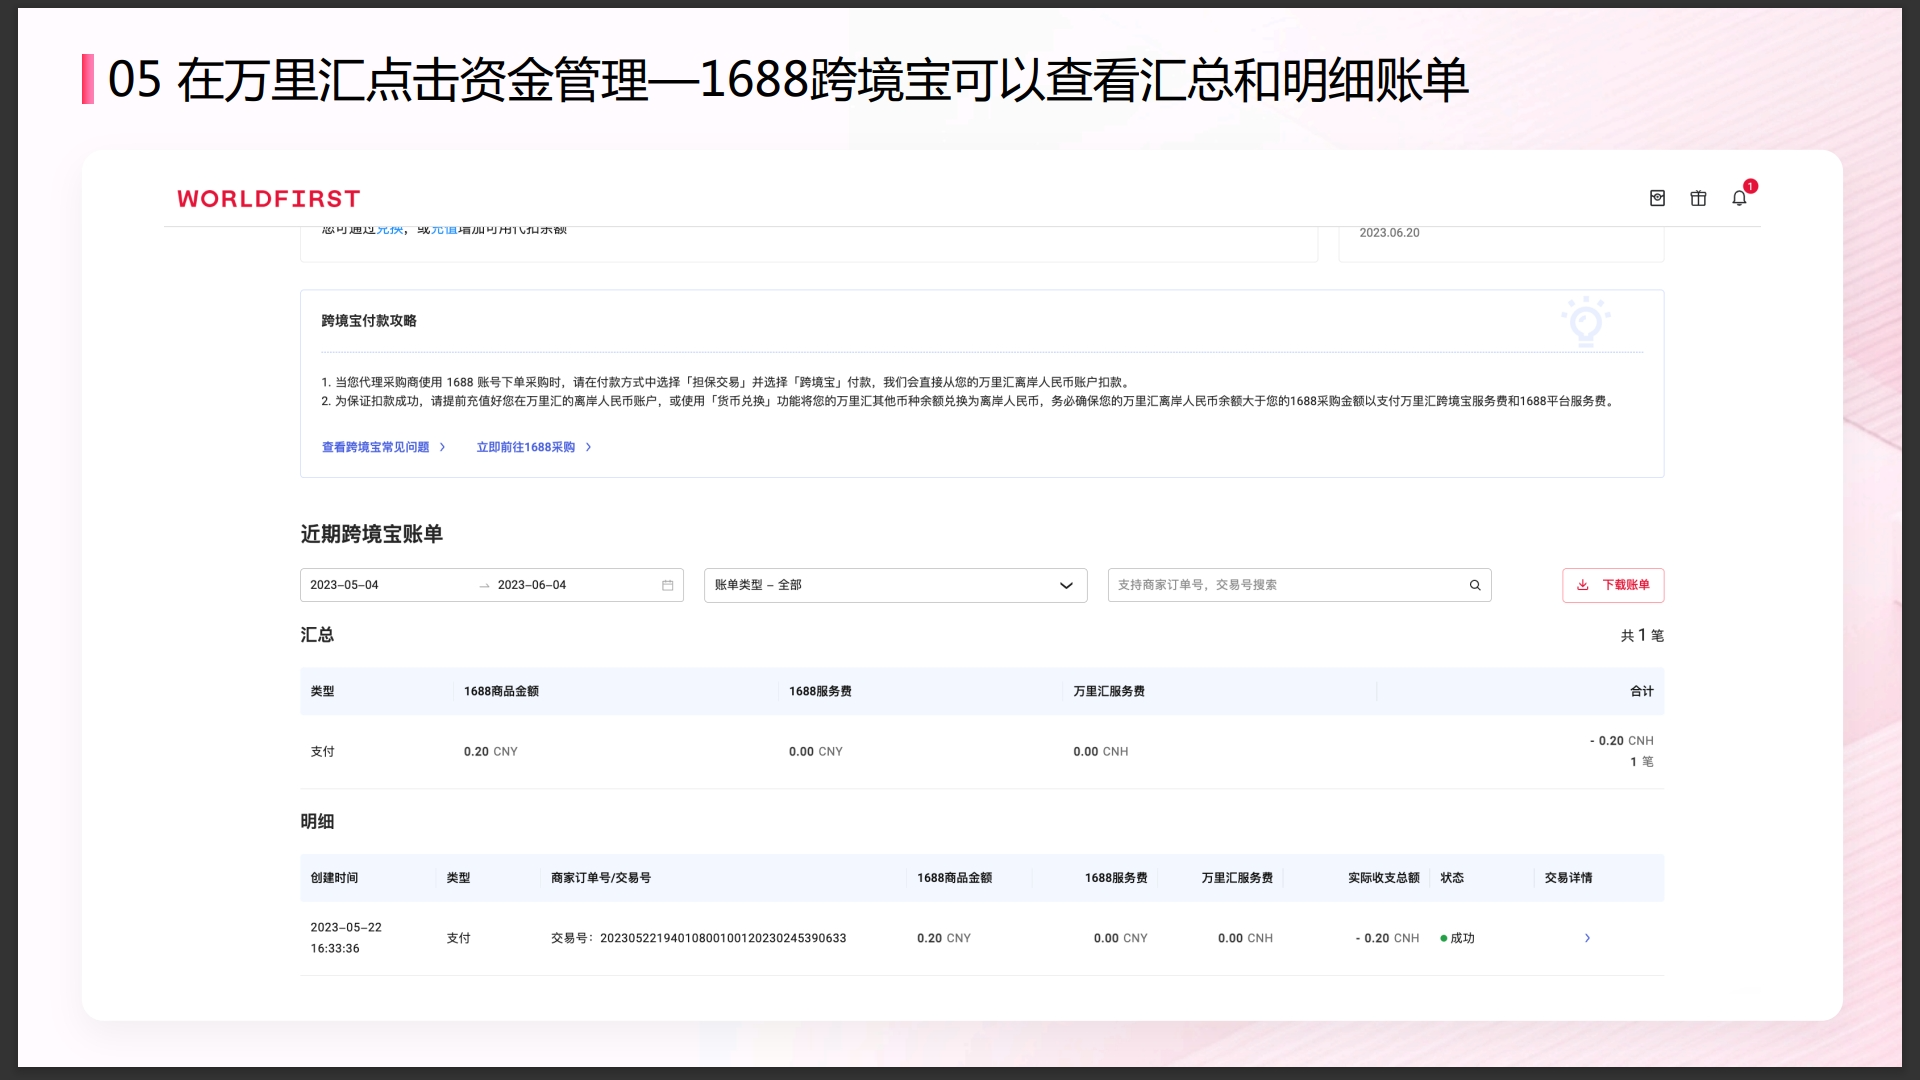1920x1080 pixels.
Task: Click the gift rewards icon in header
Action: (x=1698, y=198)
